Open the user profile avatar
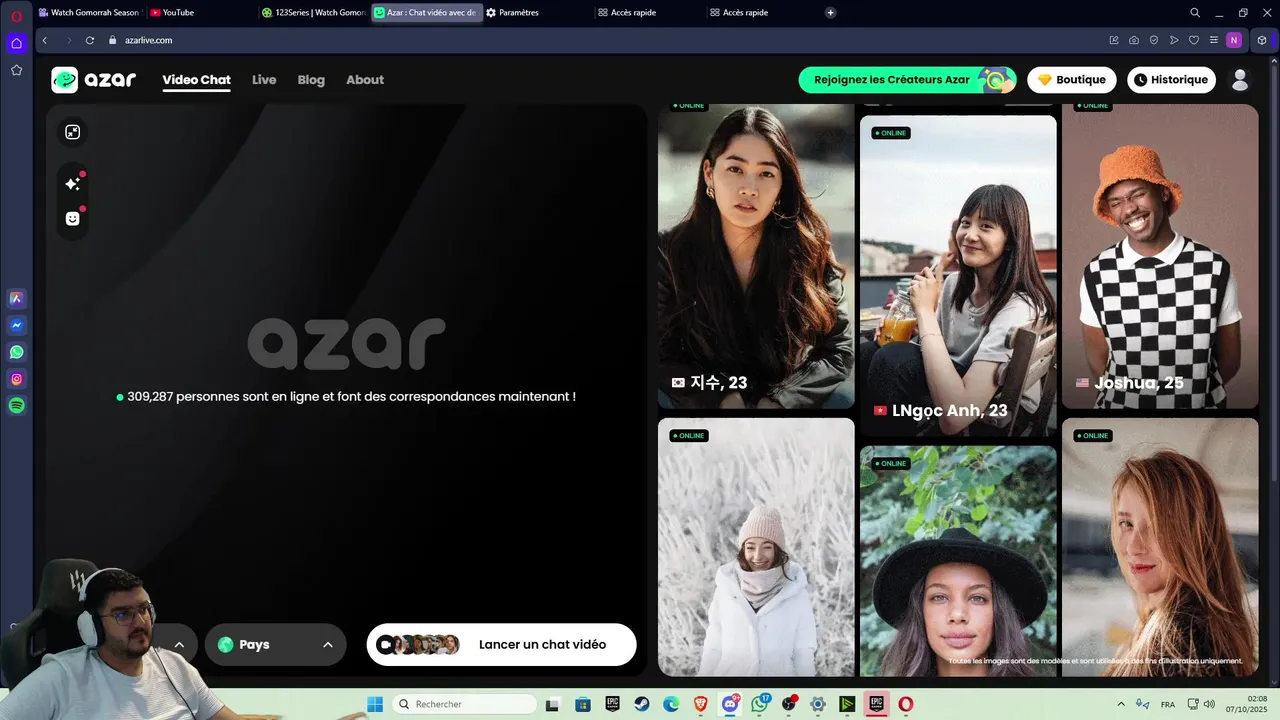This screenshot has width=1280, height=720. pyautogui.click(x=1240, y=80)
